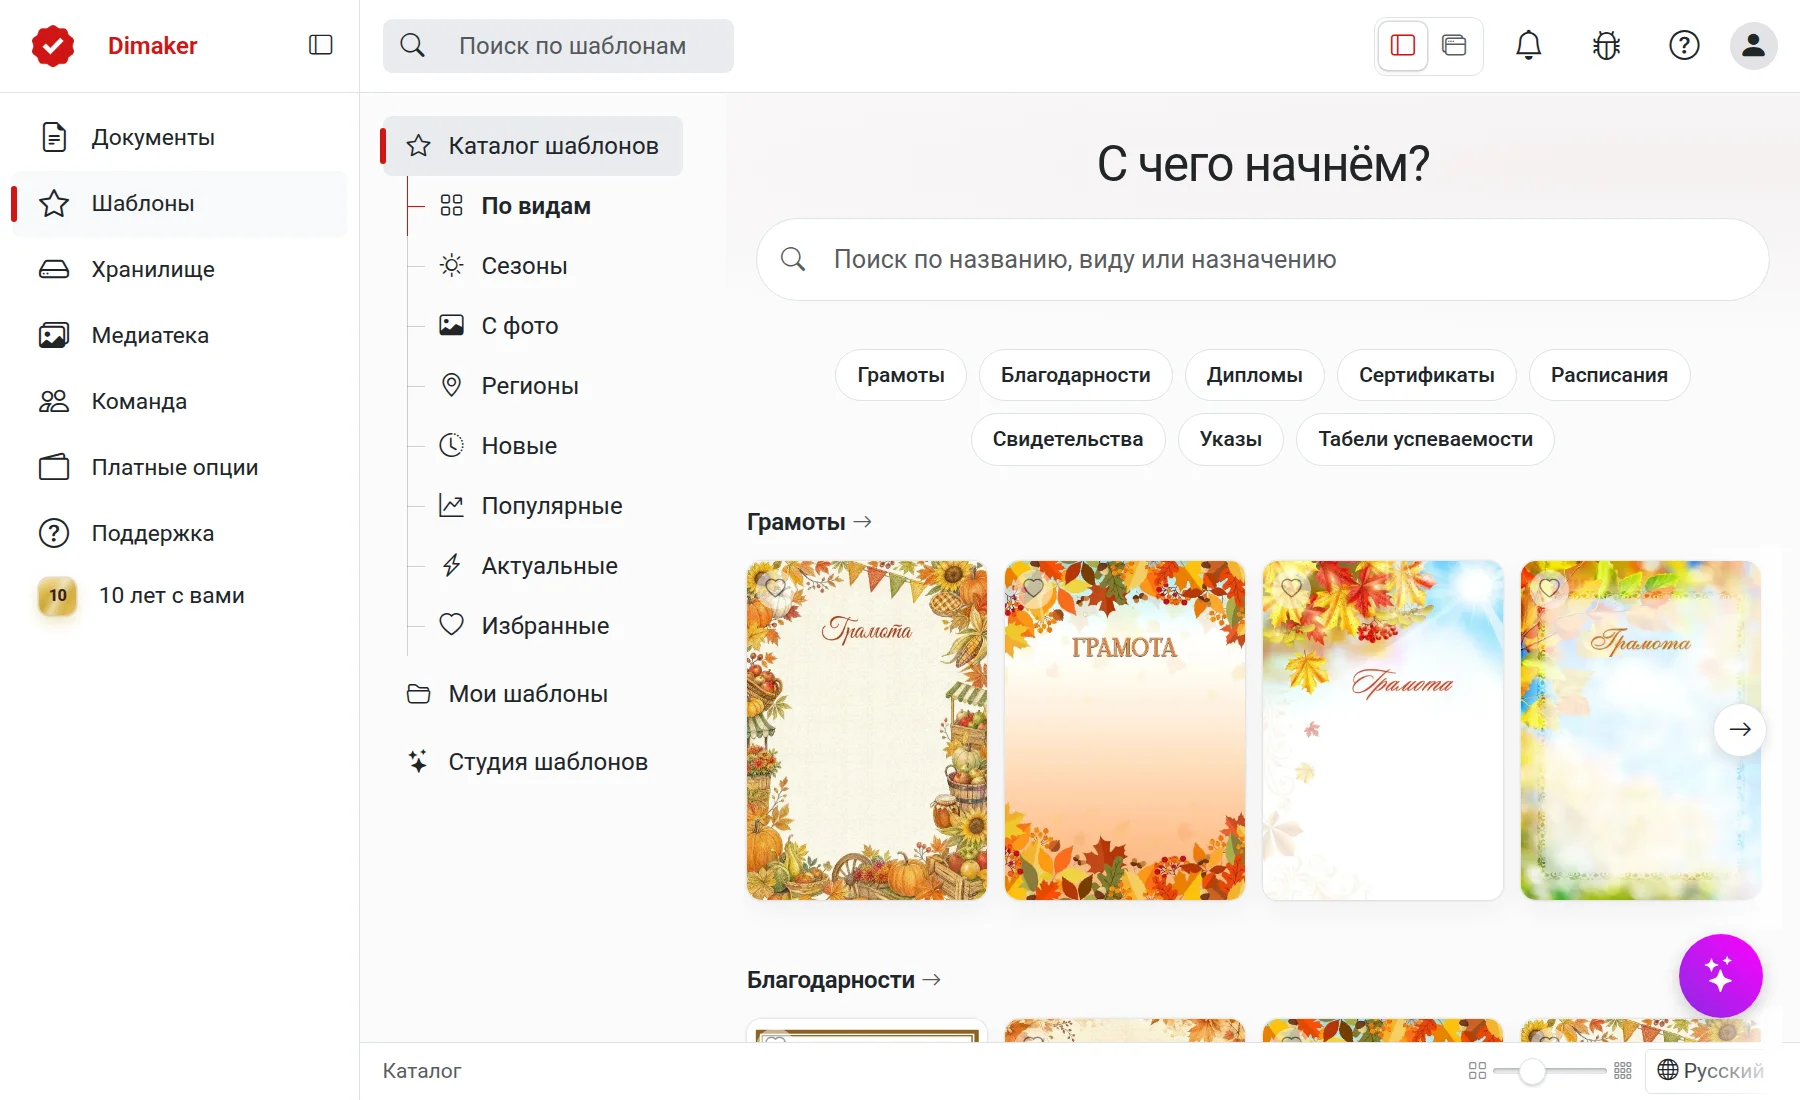Favorite the orange ГРАМОТА template
The width and height of the screenshot is (1800, 1100).
click(1034, 588)
